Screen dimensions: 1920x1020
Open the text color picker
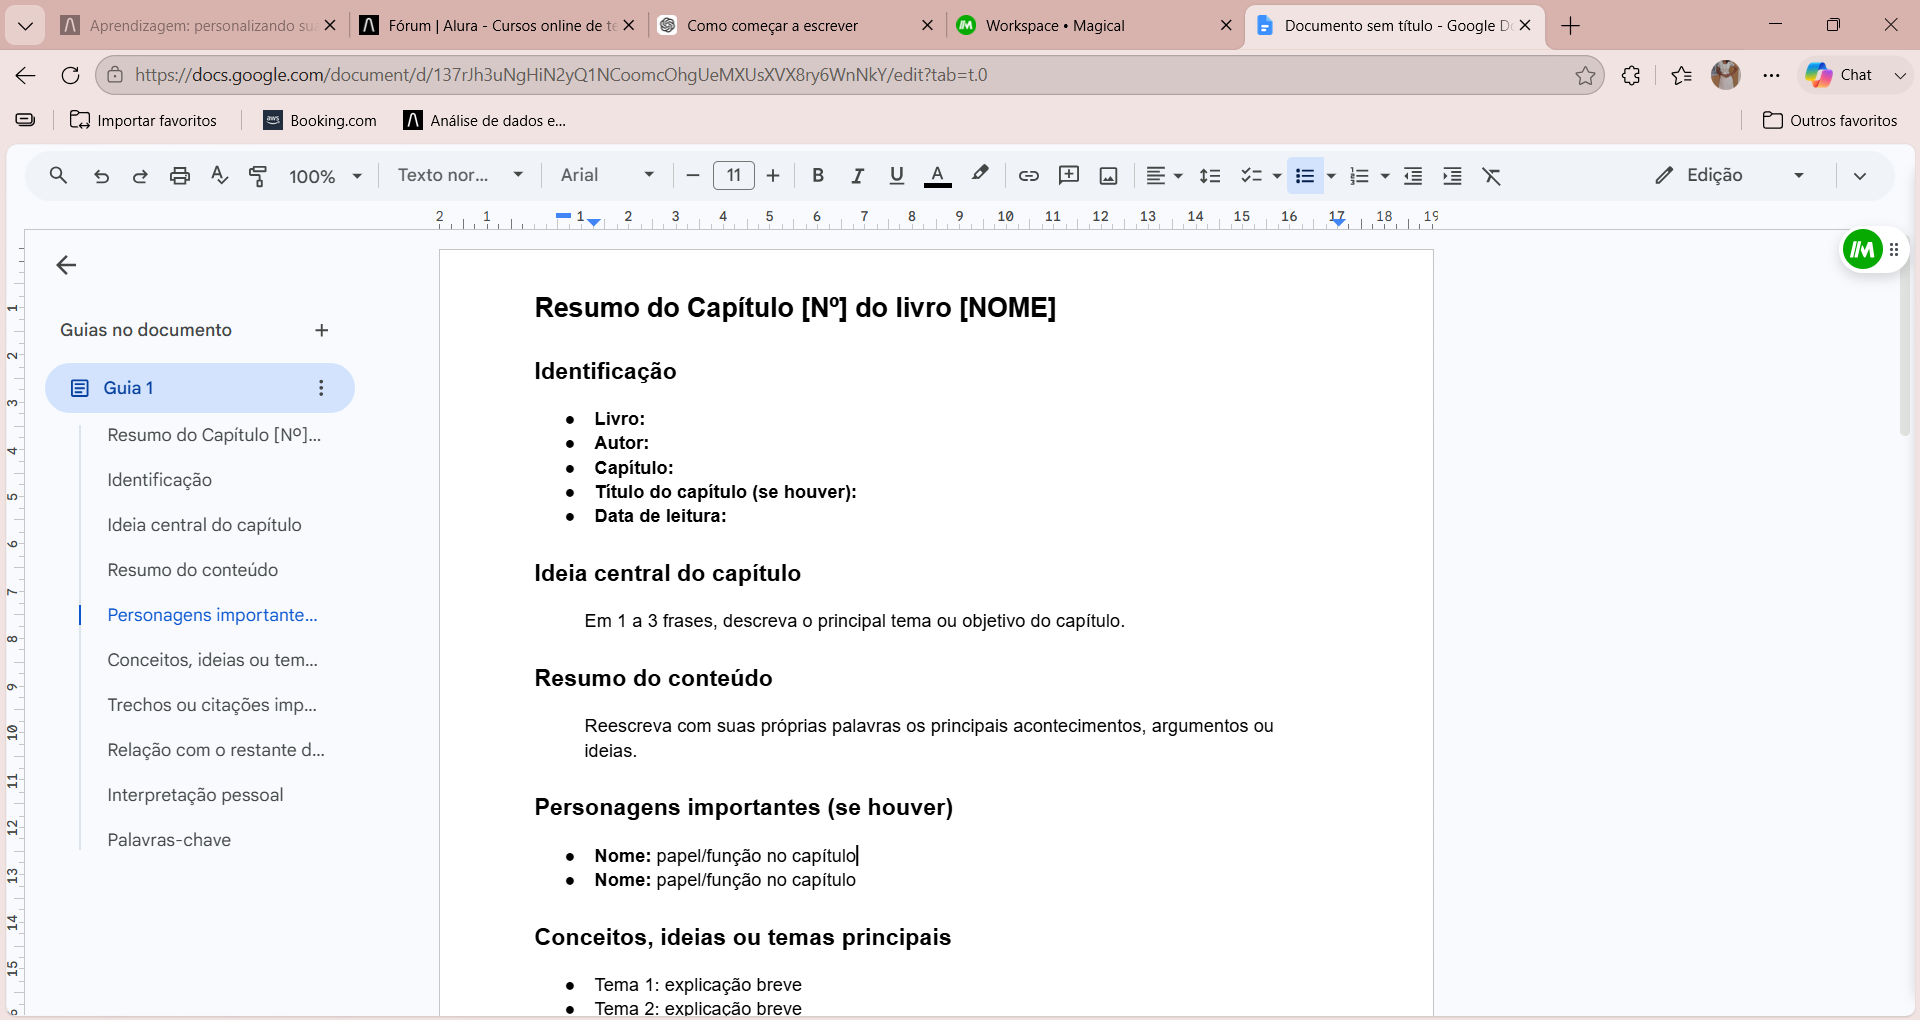937,176
